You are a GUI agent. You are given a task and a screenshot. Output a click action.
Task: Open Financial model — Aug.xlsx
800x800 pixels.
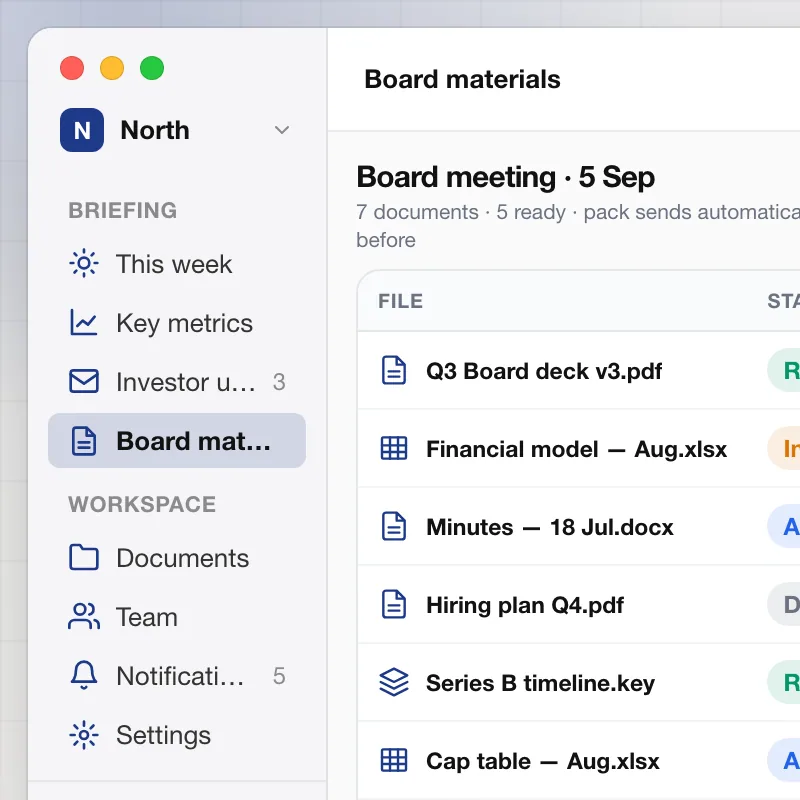click(577, 449)
